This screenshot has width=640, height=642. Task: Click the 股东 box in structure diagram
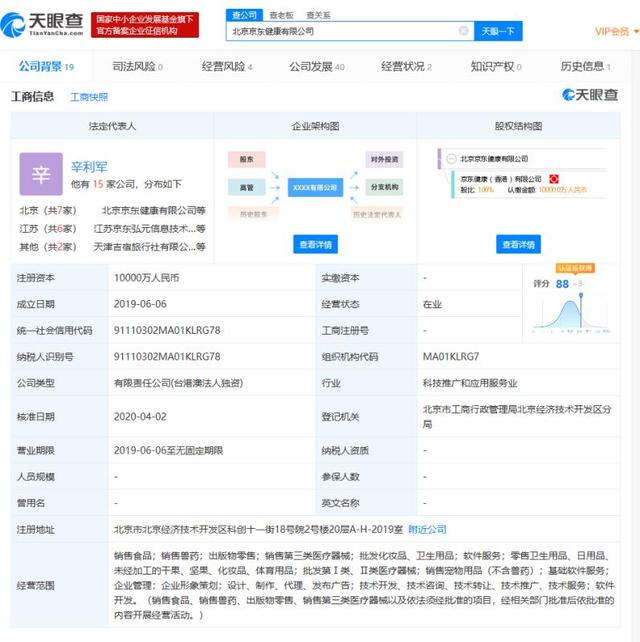point(247,159)
